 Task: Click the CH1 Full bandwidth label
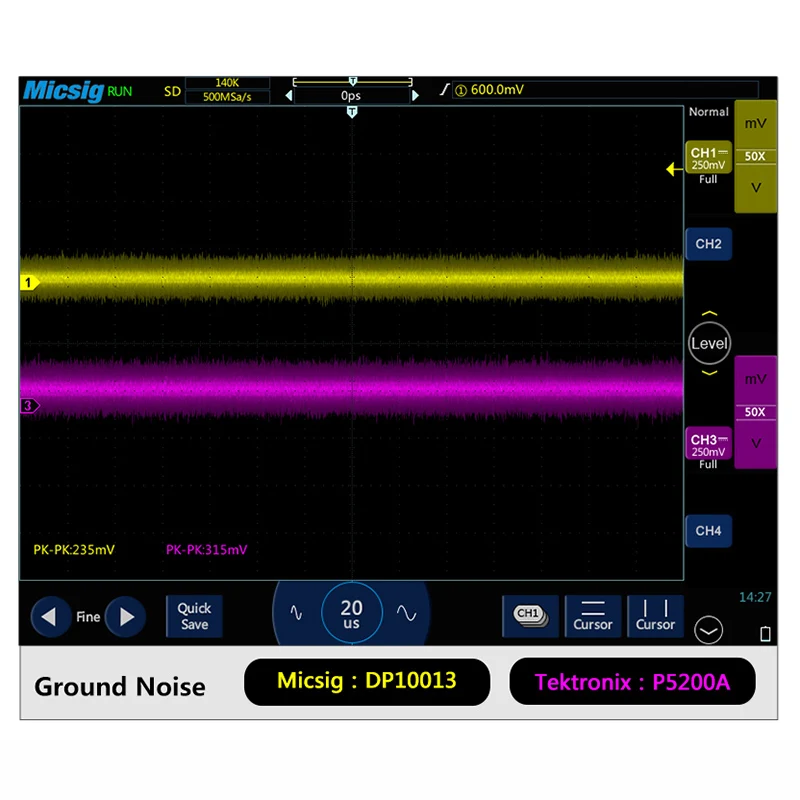(708, 179)
